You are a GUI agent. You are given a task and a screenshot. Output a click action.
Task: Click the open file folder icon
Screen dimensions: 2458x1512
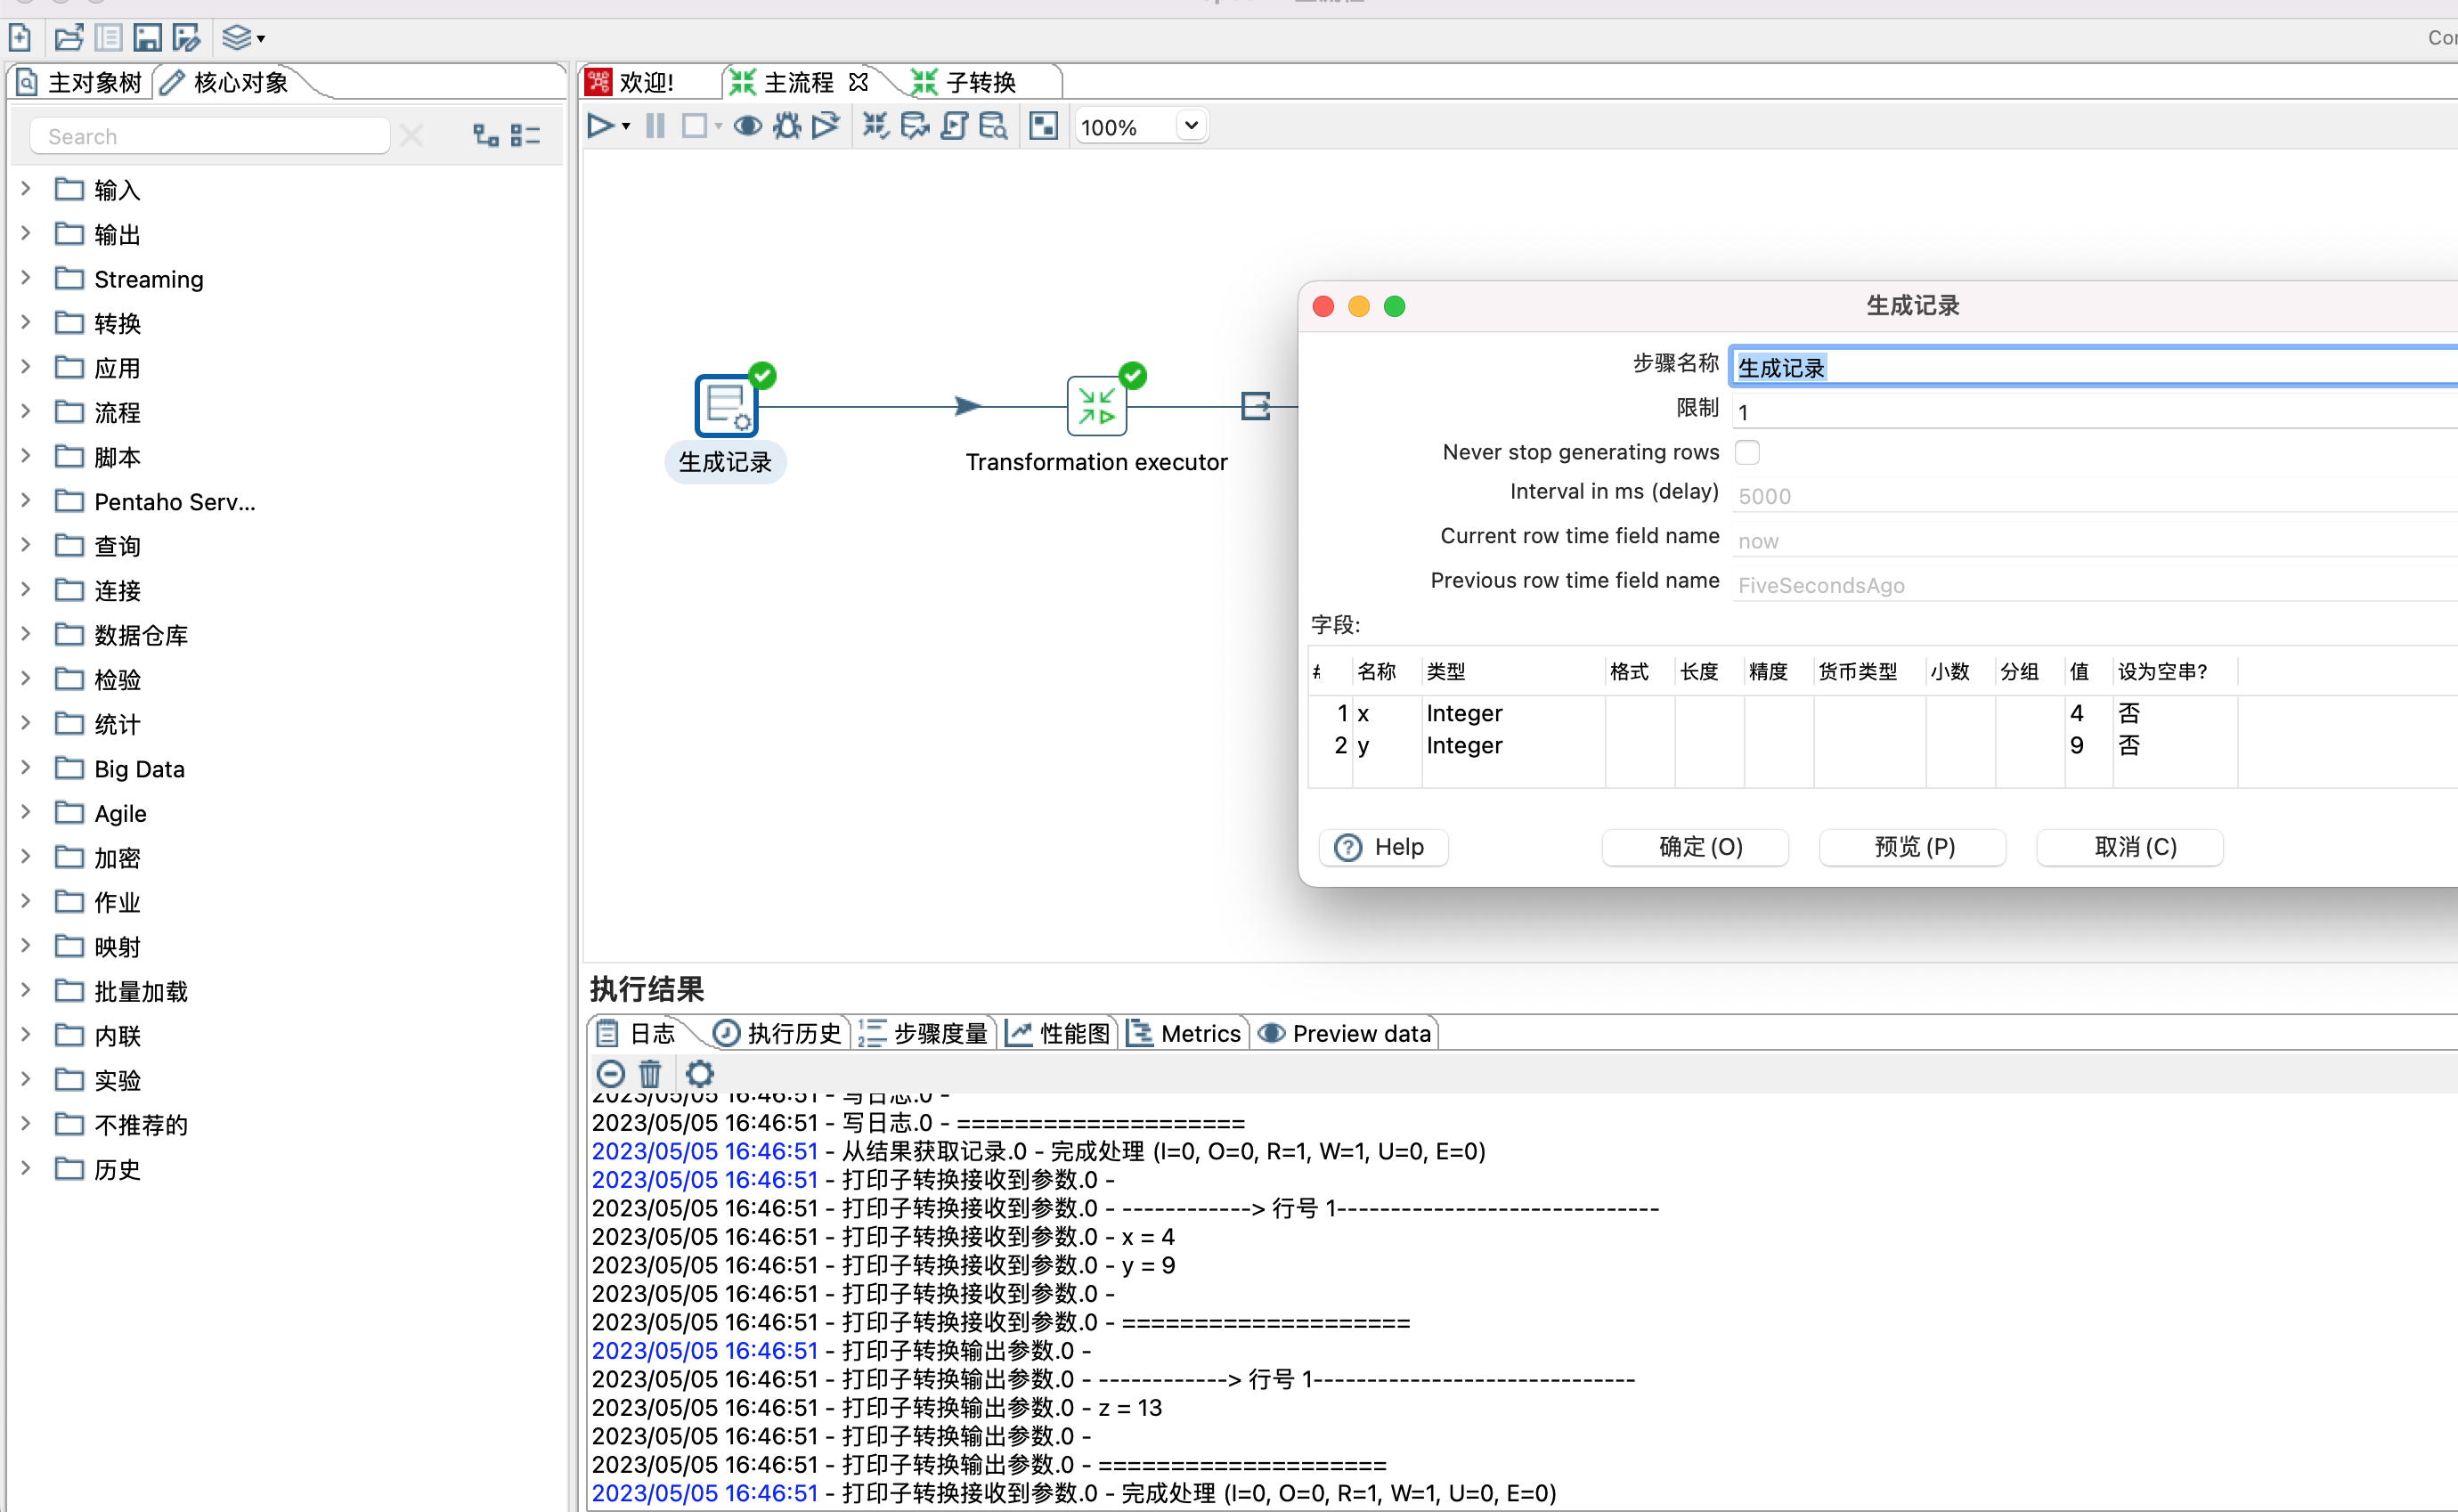[x=68, y=38]
